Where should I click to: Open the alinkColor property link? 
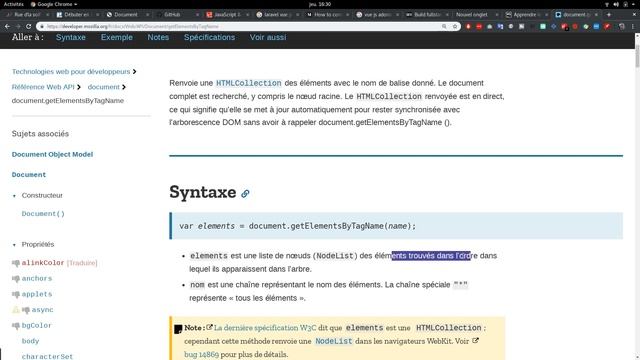point(43,263)
